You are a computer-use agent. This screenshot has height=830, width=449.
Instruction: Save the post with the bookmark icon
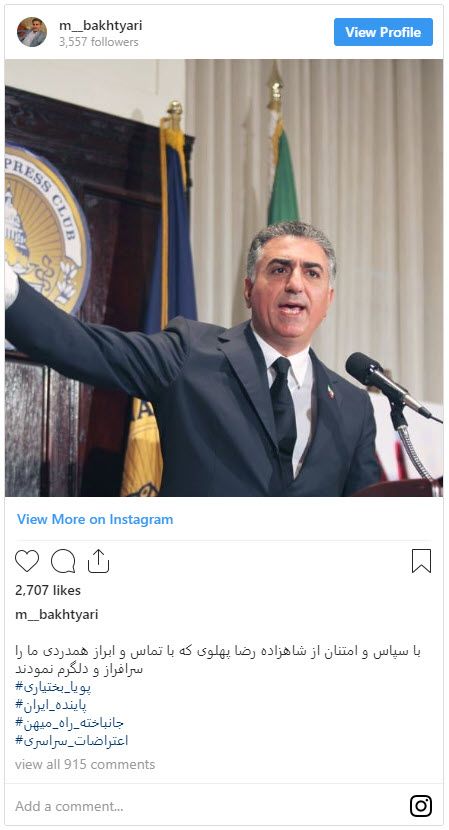[421, 561]
